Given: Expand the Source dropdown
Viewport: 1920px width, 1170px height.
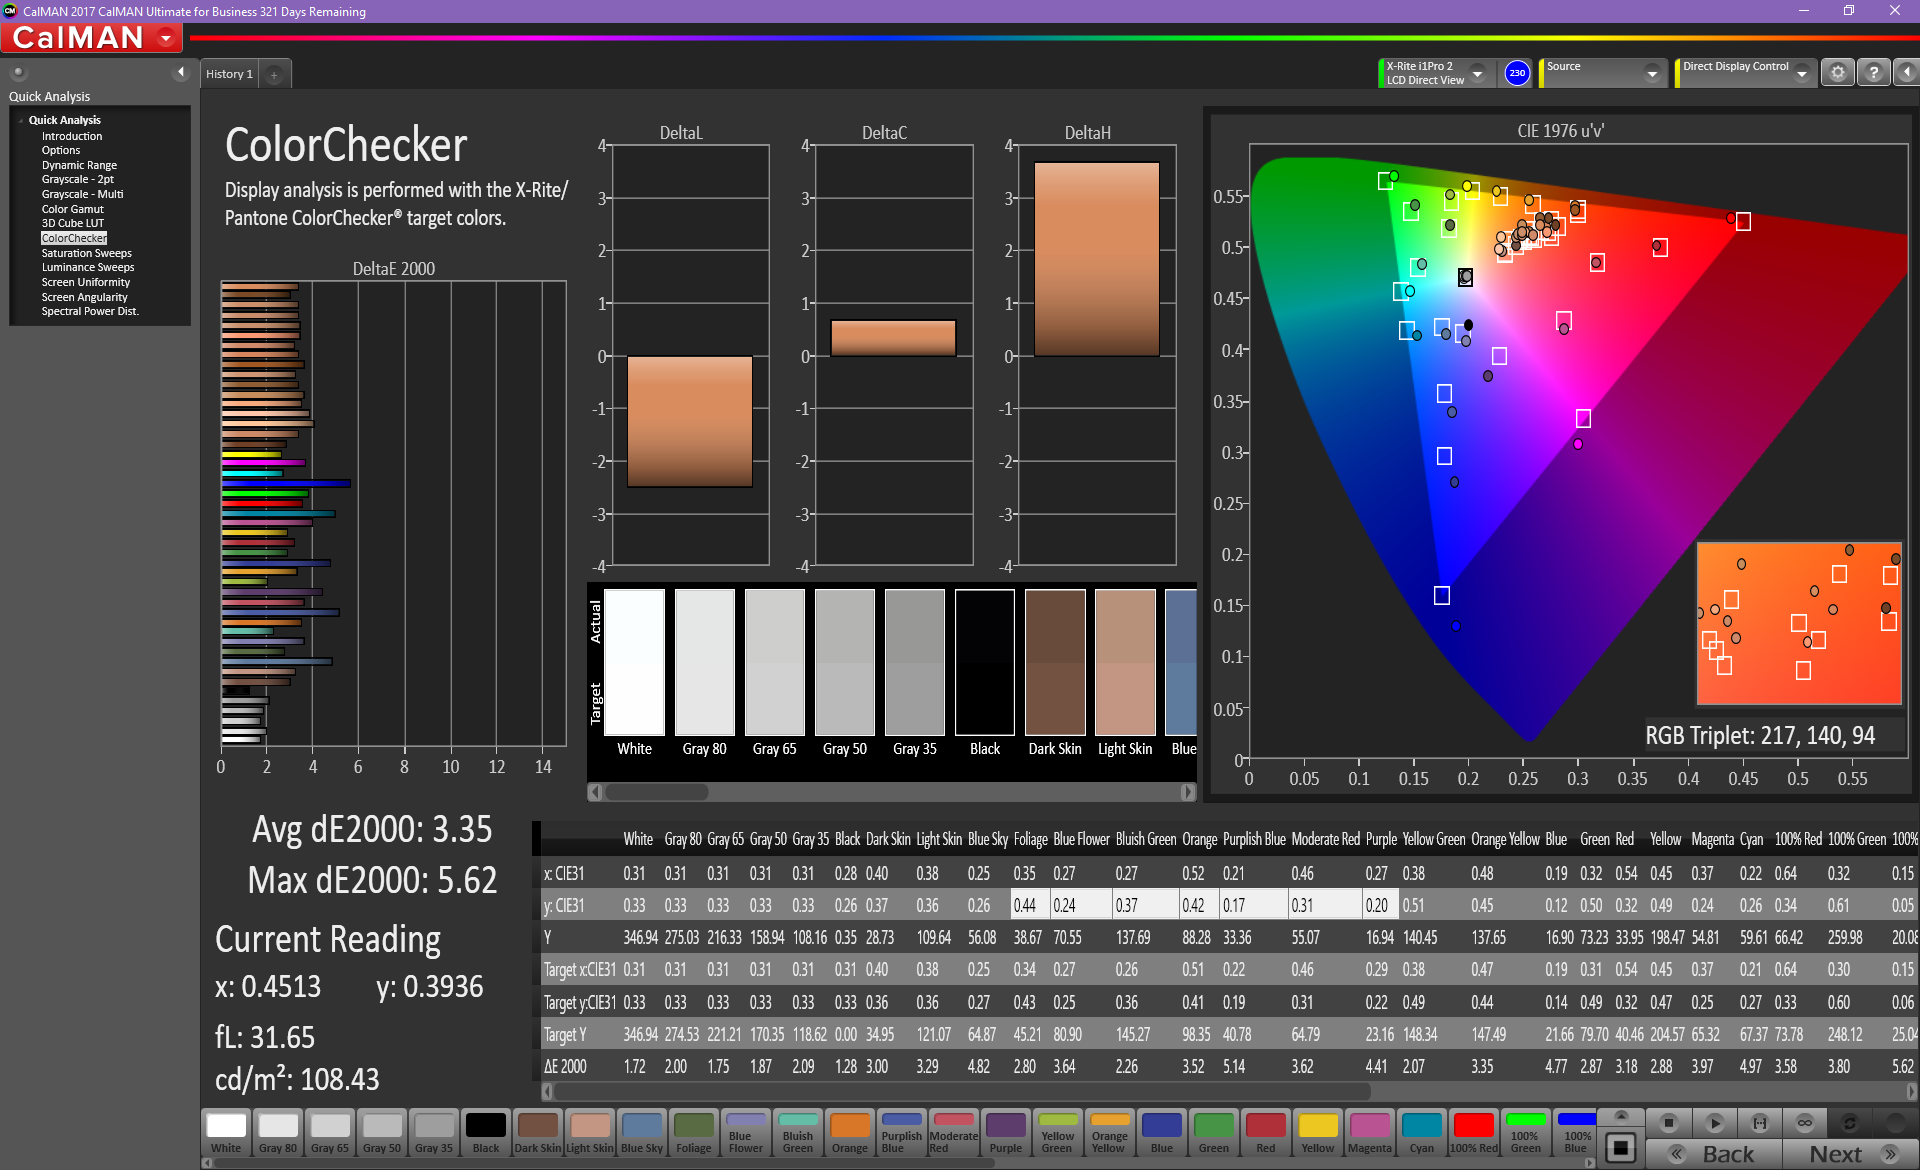Looking at the screenshot, I should point(1652,73).
